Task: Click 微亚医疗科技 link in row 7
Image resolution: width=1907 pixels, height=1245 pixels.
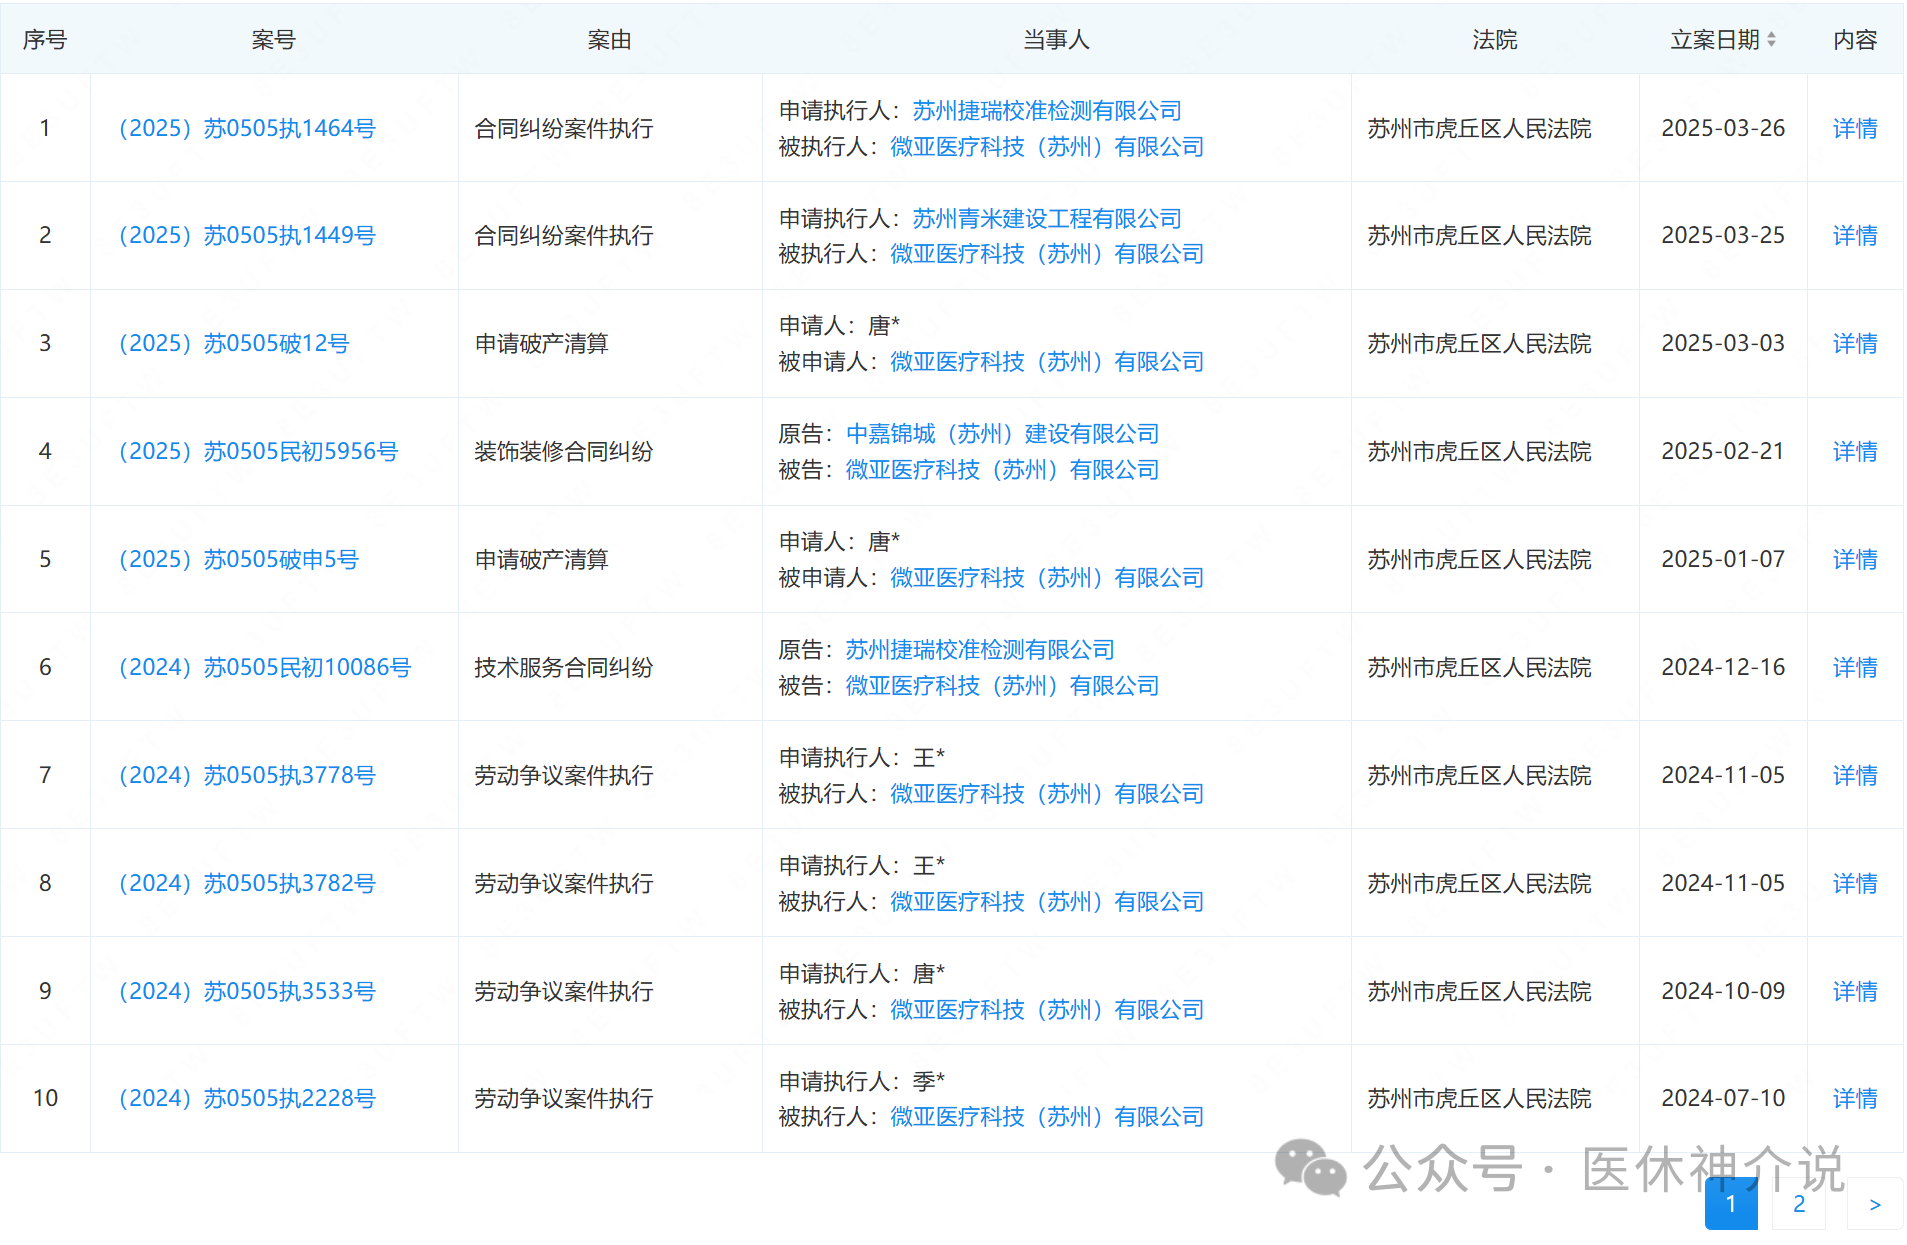Action: point(1047,793)
